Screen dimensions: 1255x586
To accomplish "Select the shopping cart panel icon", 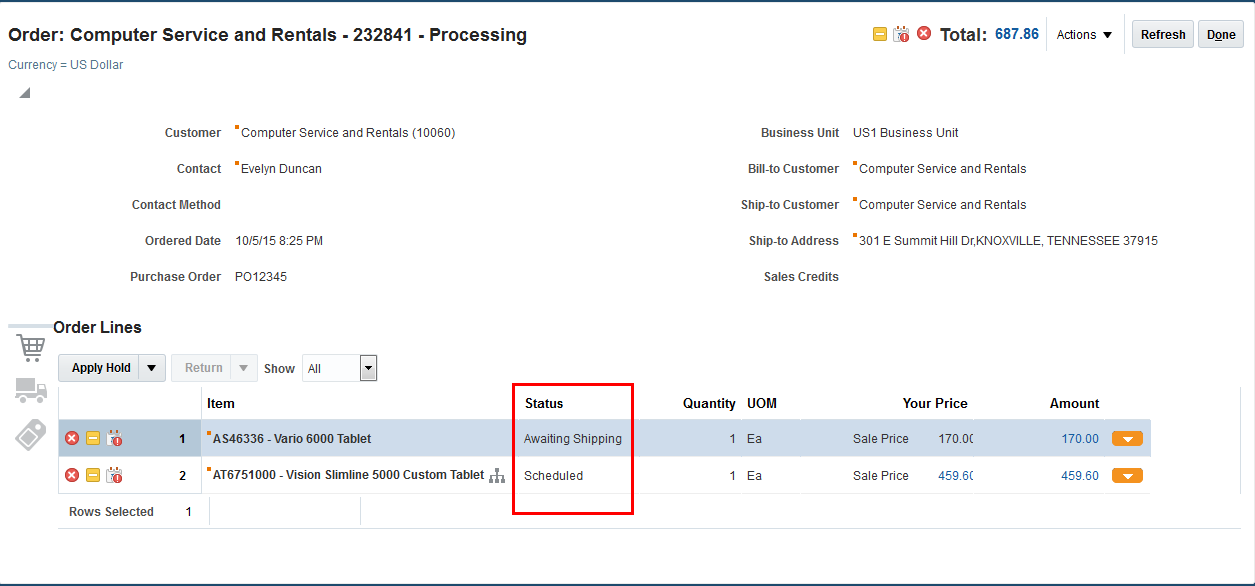I will point(30,347).
